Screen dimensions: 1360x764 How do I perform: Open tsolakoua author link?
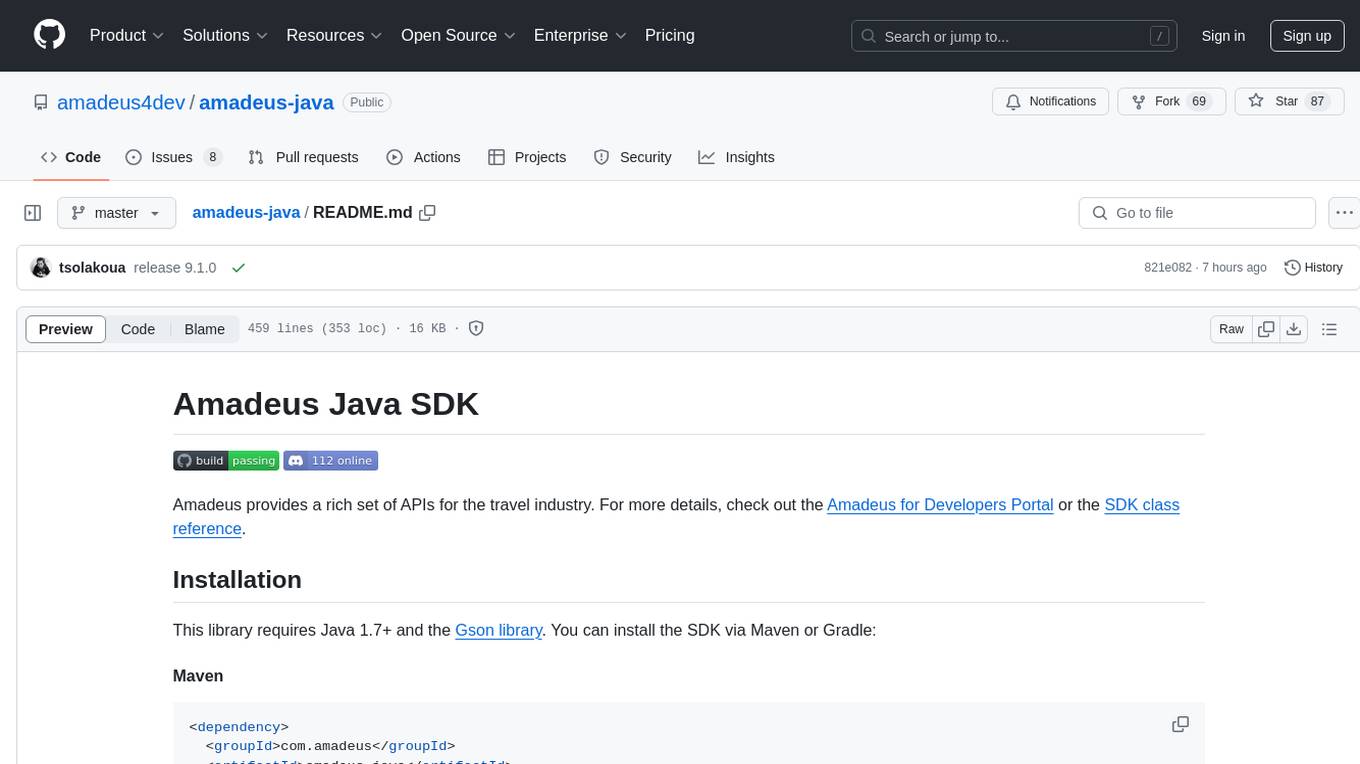[x=92, y=268]
